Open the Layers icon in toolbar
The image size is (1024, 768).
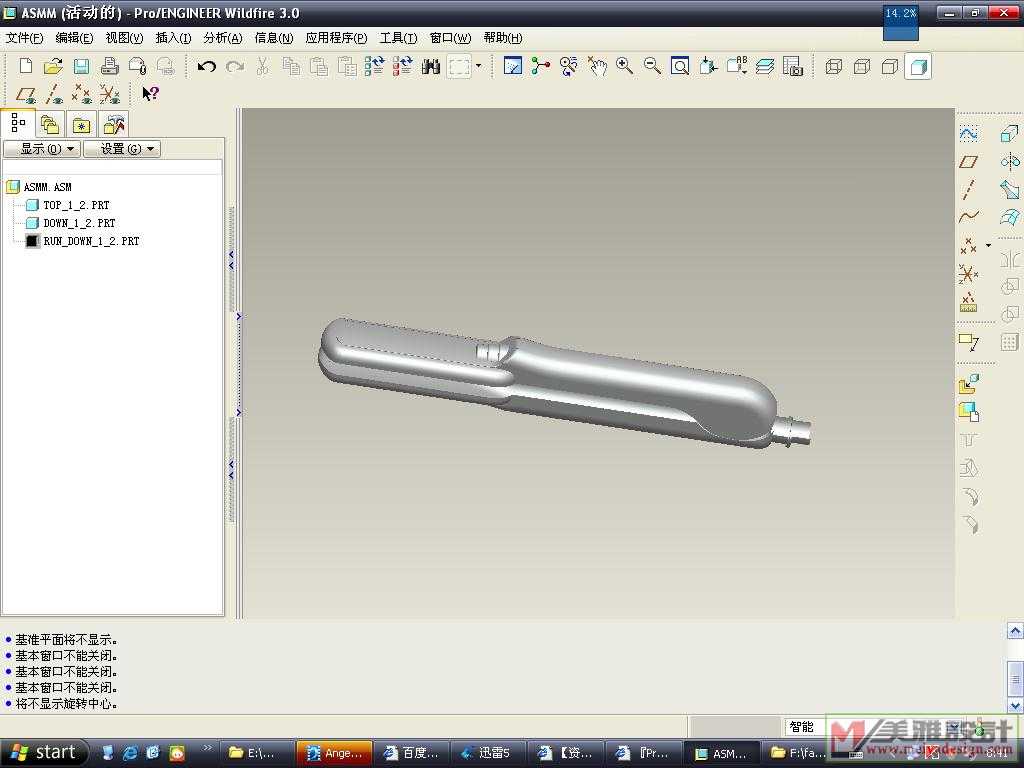[x=765, y=66]
